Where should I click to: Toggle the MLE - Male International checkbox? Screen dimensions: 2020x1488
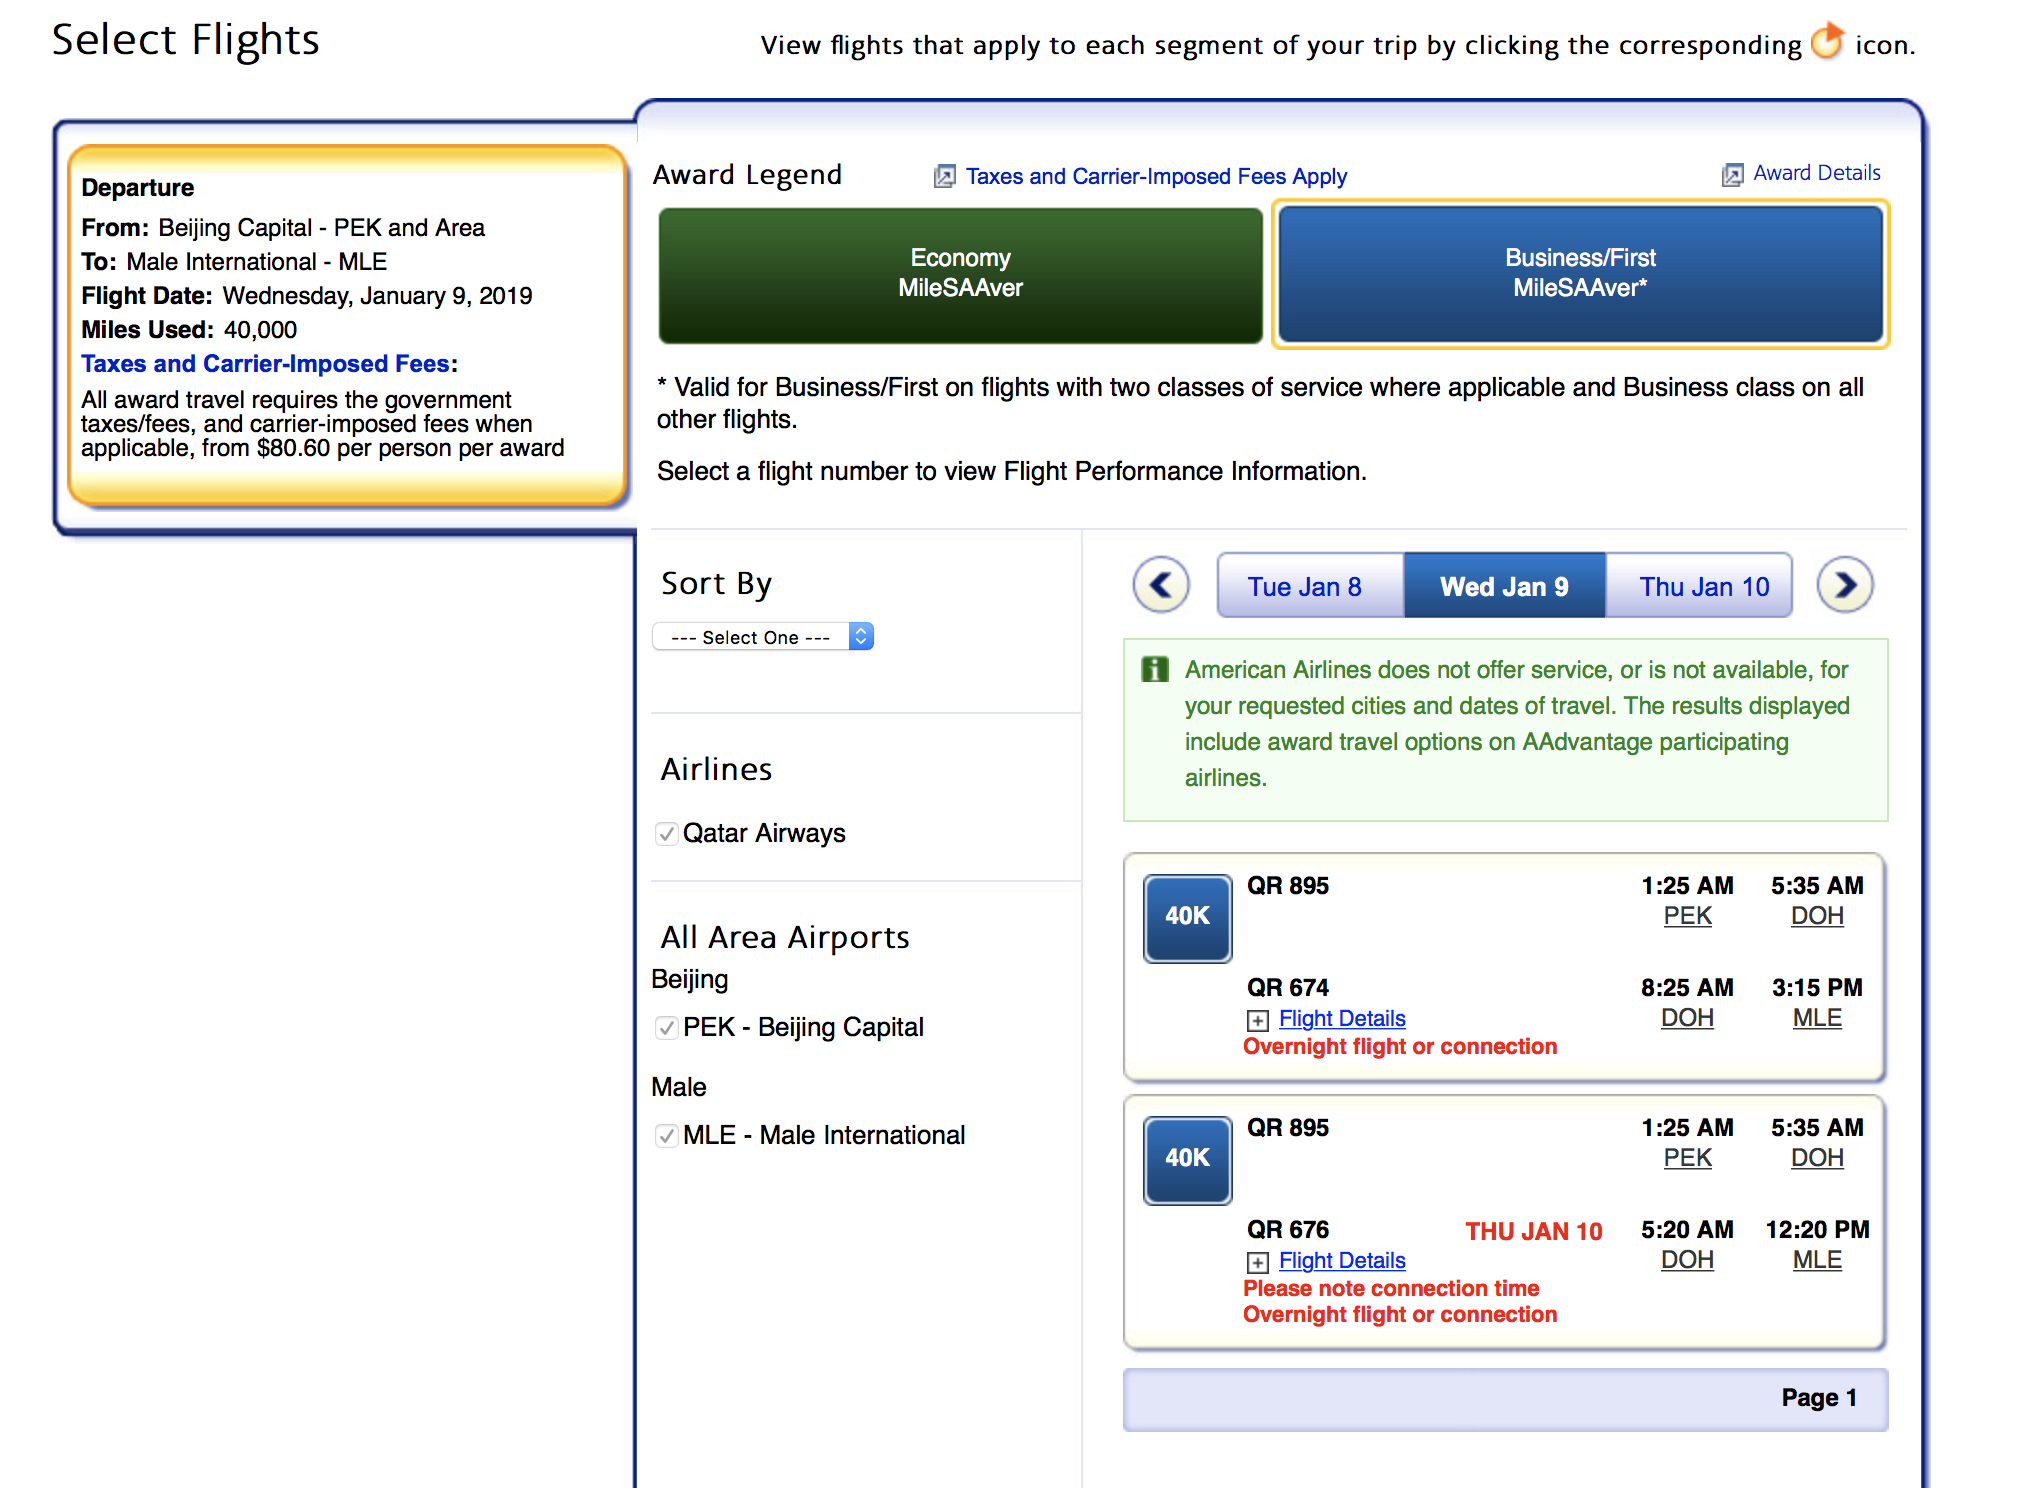pos(666,1135)
